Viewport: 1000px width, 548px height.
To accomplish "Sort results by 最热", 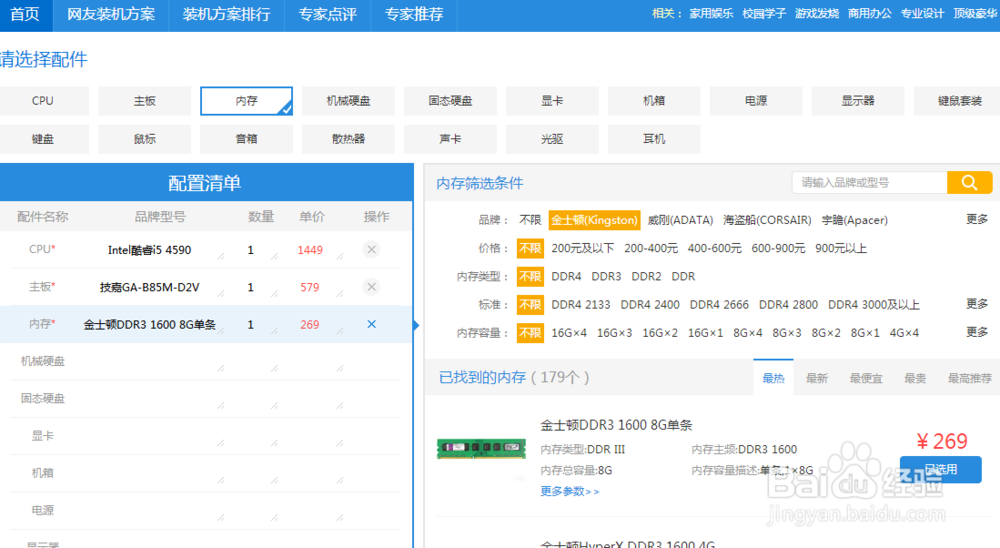I will click(773, 378).
